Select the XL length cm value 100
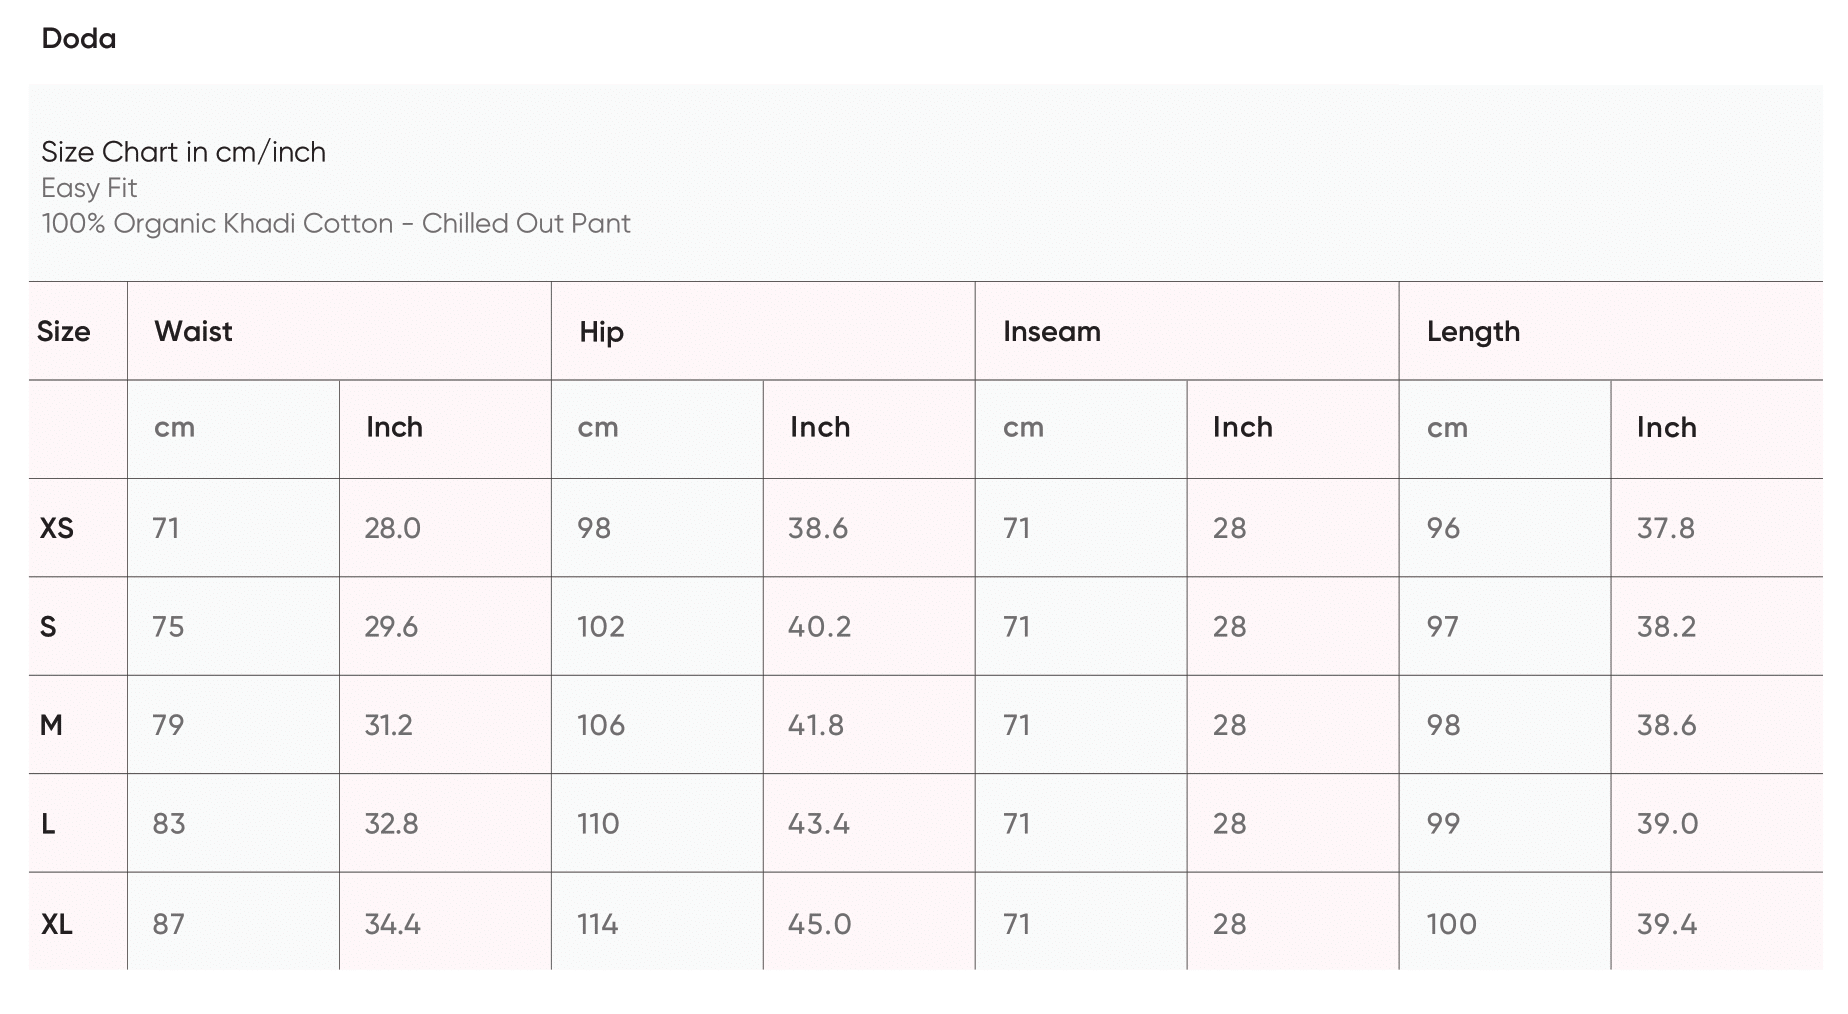This screenshot has height=1014, width=1848. [x=1451, y=924]
